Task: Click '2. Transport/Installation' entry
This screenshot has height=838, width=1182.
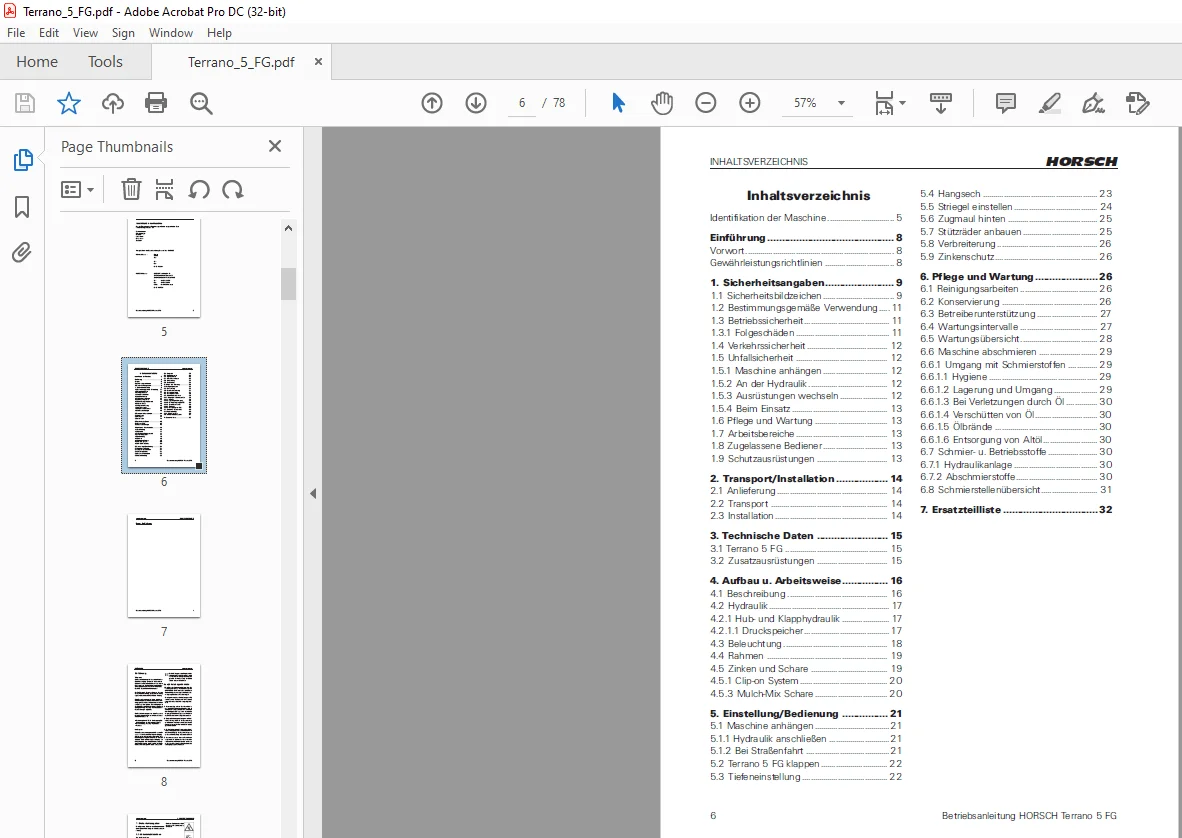Action: [x=805, y=479]
